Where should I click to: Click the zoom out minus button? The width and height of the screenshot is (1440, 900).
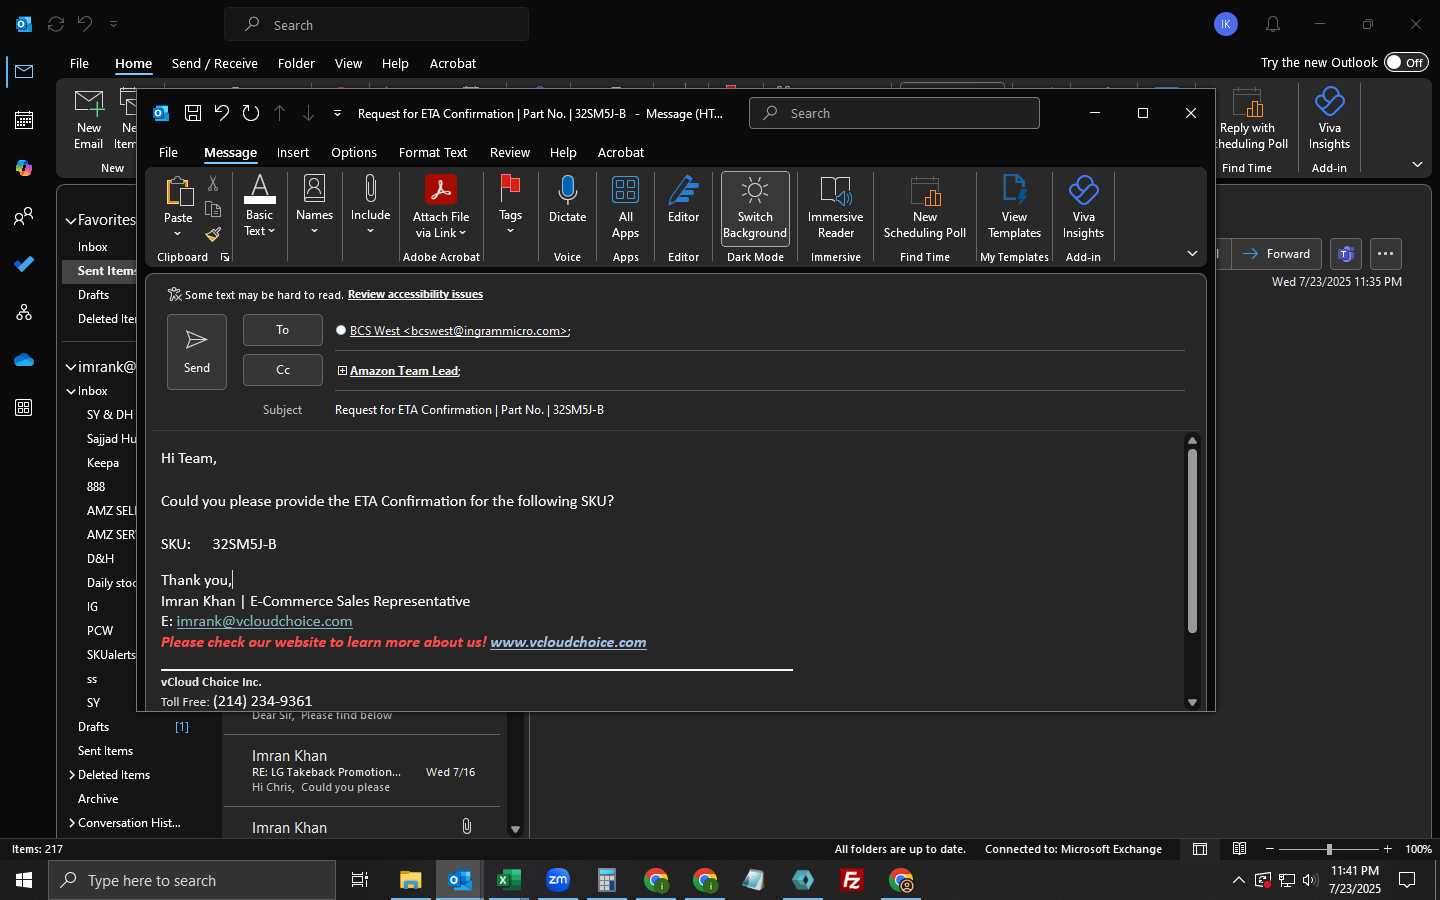[x=1270, y=849]
